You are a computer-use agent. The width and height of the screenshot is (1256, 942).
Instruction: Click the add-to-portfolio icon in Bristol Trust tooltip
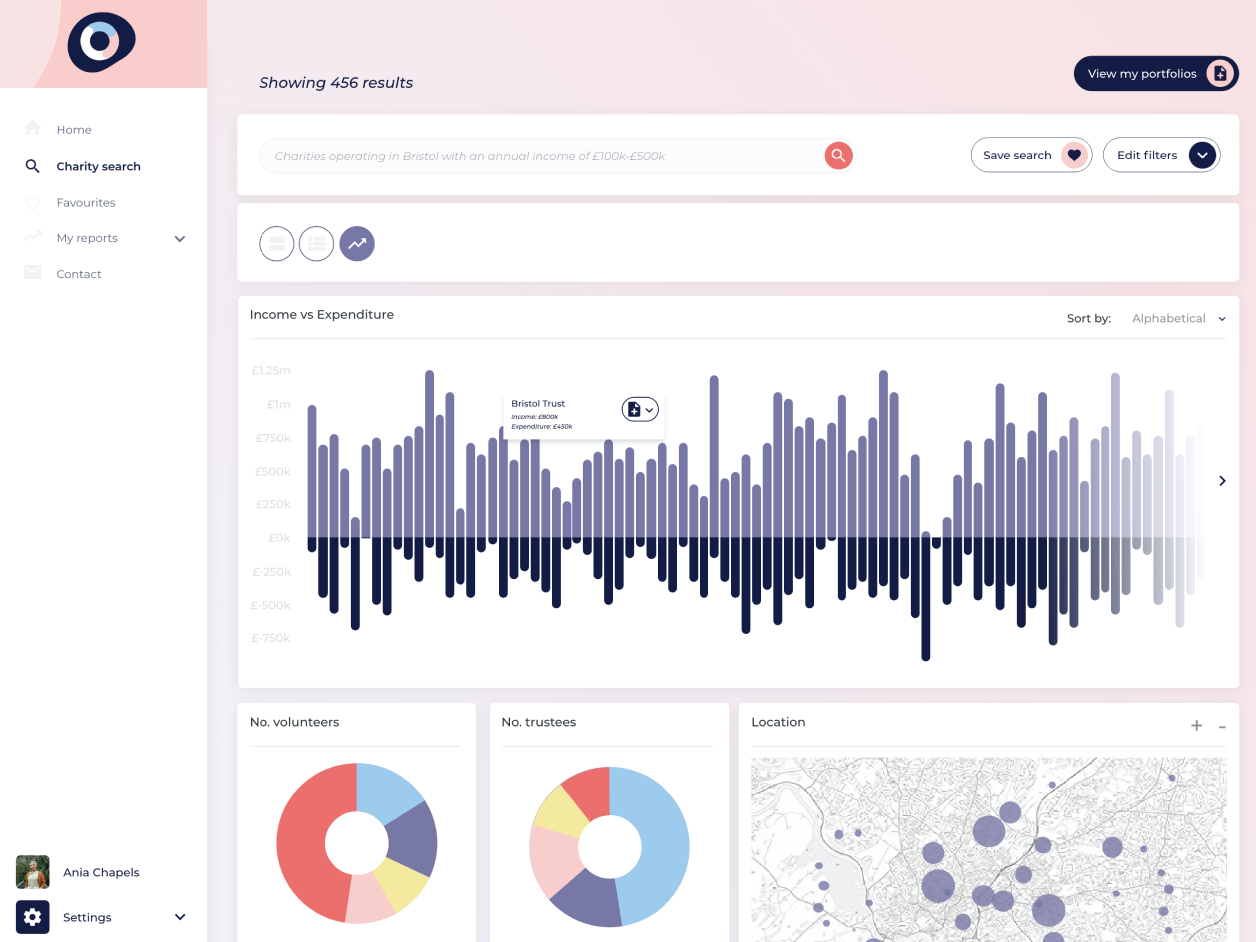point(633,409)
